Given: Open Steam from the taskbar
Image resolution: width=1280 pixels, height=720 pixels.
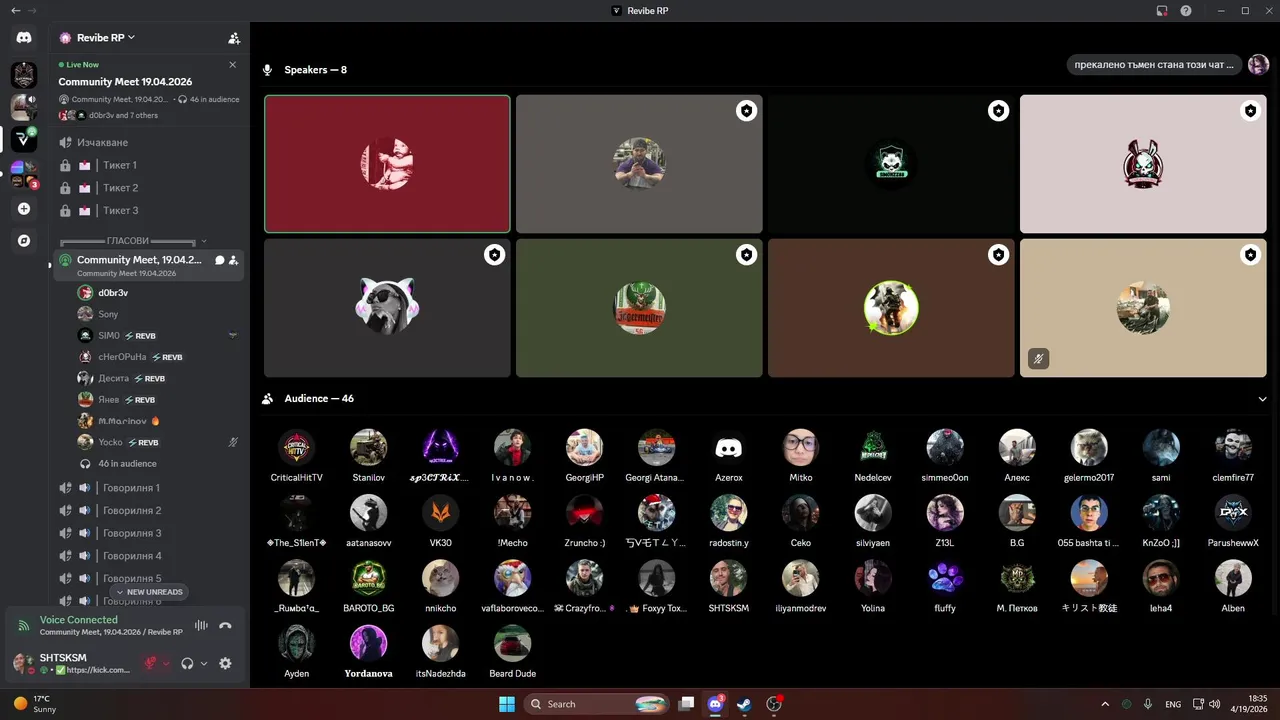Looking at the screenshot, I should [x=743, y=703].
